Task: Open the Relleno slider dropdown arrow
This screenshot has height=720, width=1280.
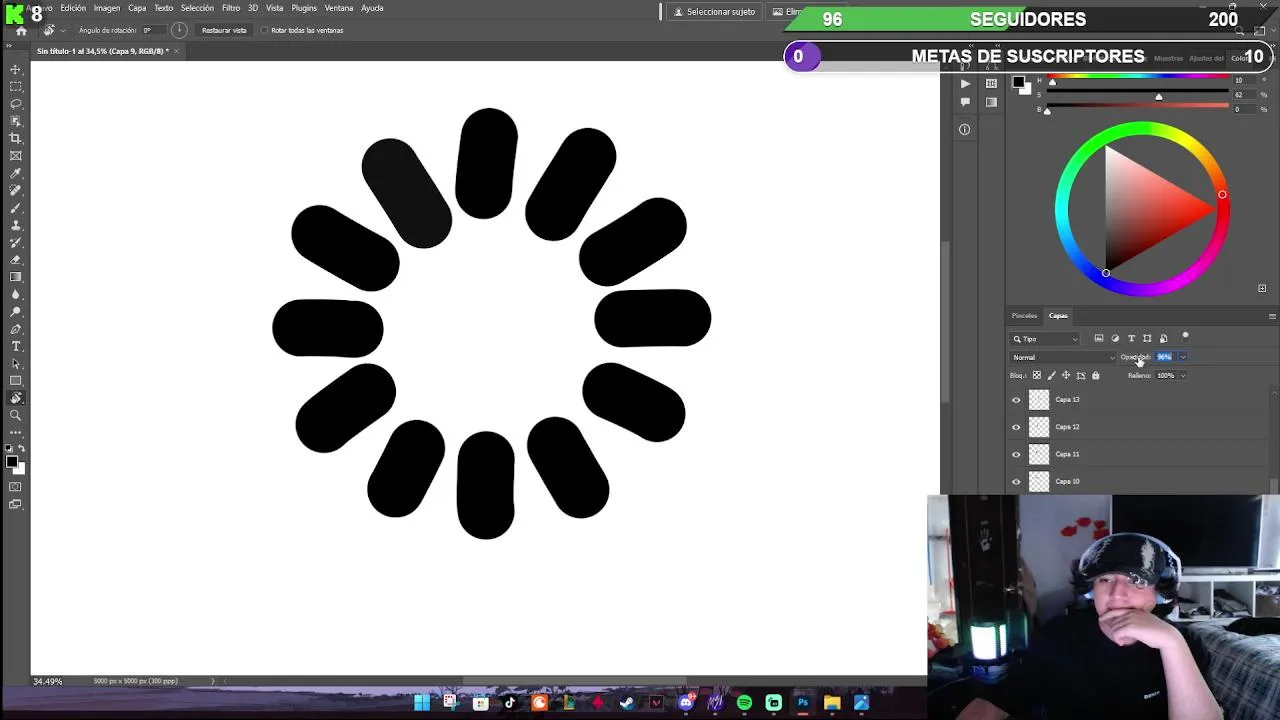Action: point(1183,376)
